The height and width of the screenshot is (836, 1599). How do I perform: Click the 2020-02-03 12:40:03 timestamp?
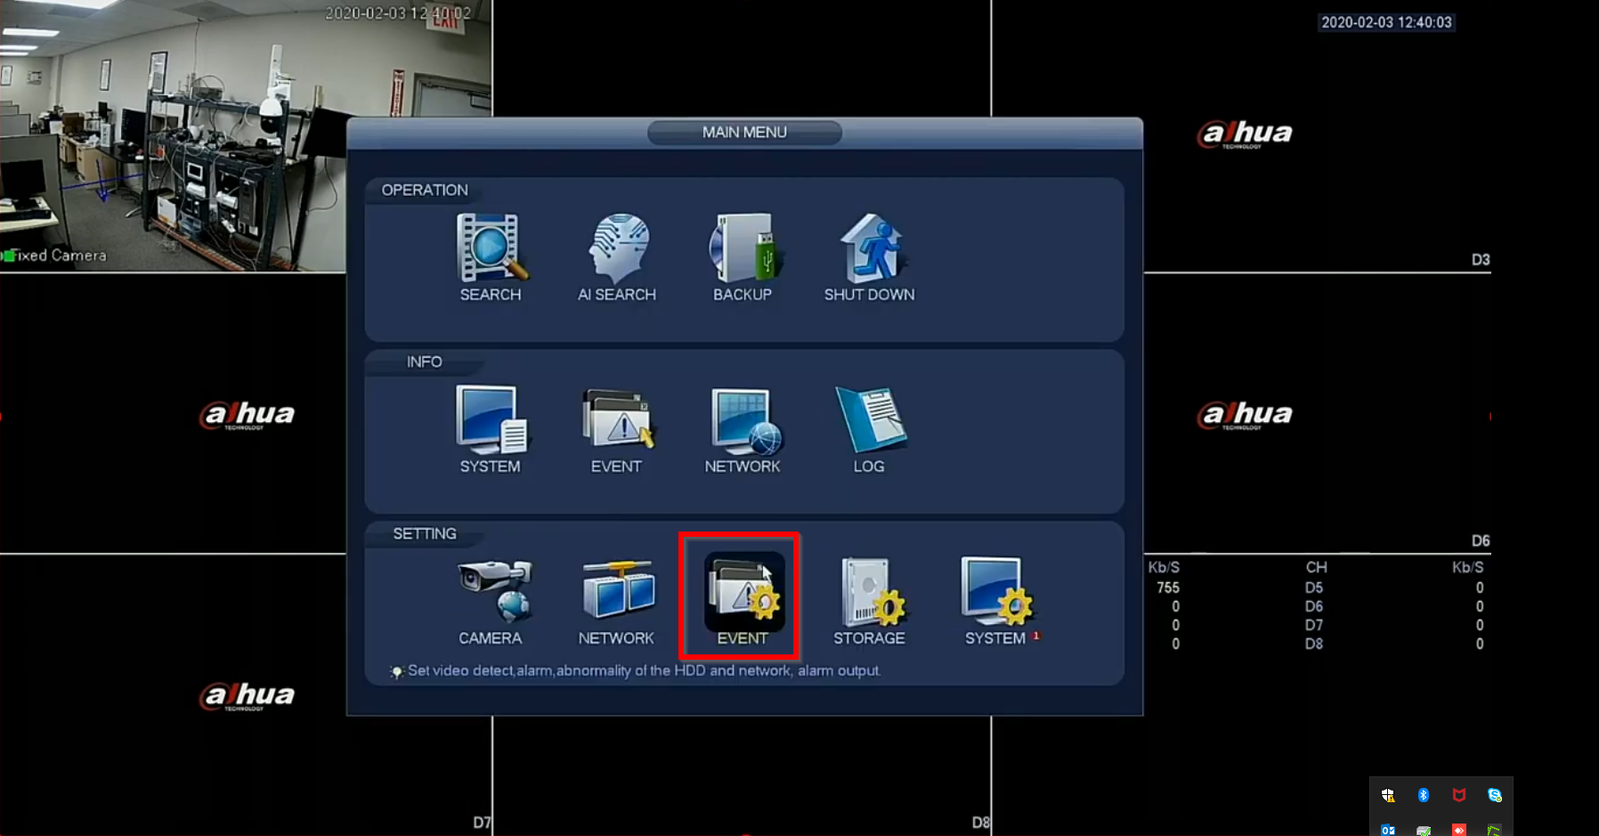[1386, 22]
